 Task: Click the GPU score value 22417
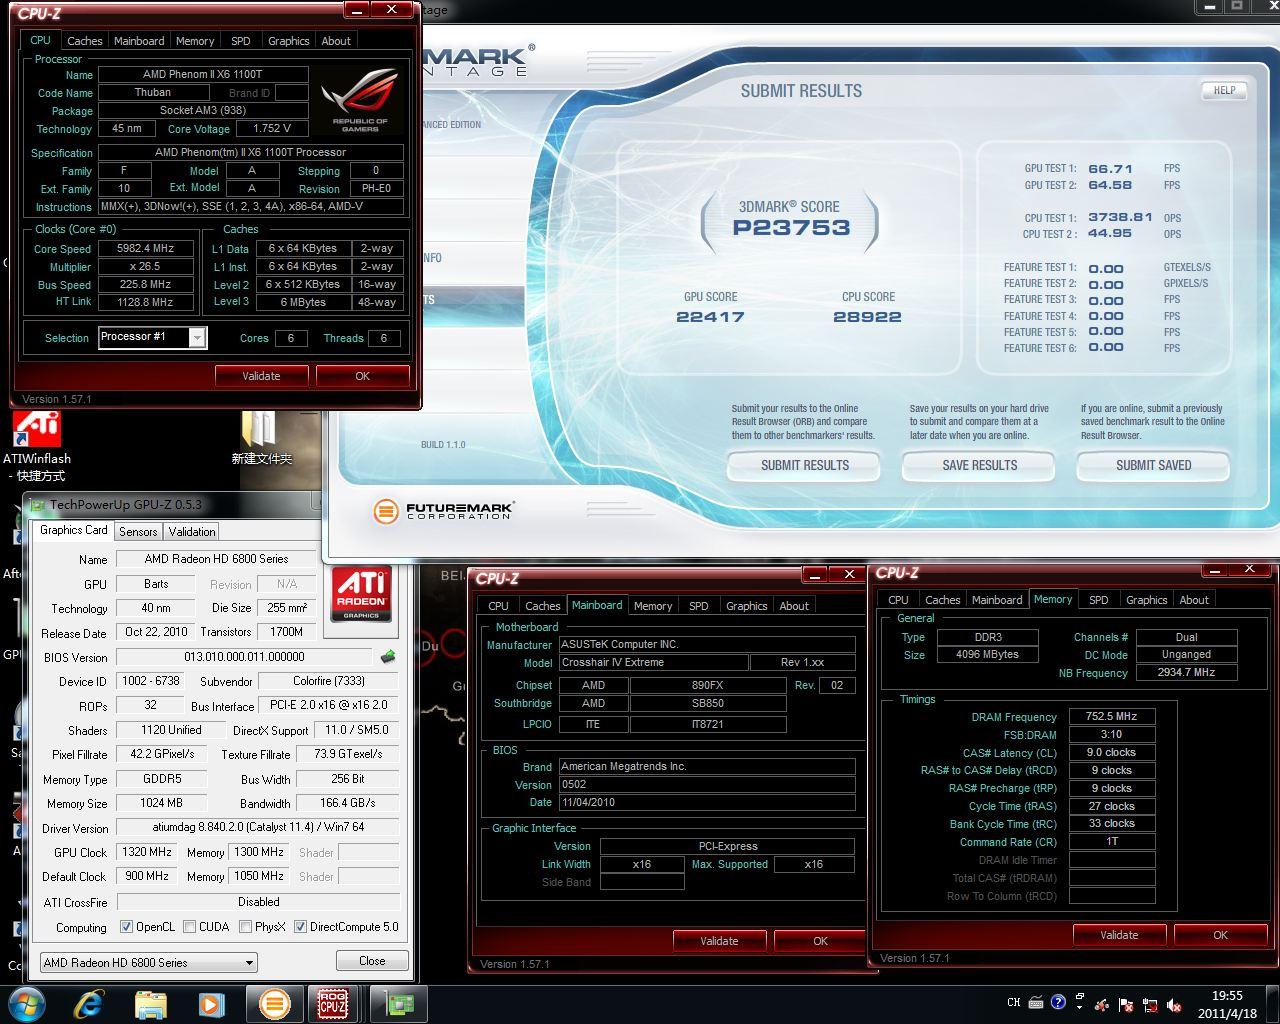(x=710, y=317)
